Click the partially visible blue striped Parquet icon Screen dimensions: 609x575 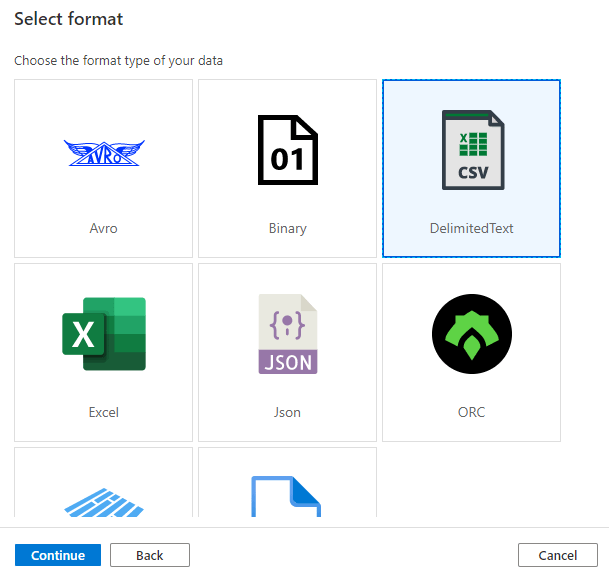pos(104,496)
